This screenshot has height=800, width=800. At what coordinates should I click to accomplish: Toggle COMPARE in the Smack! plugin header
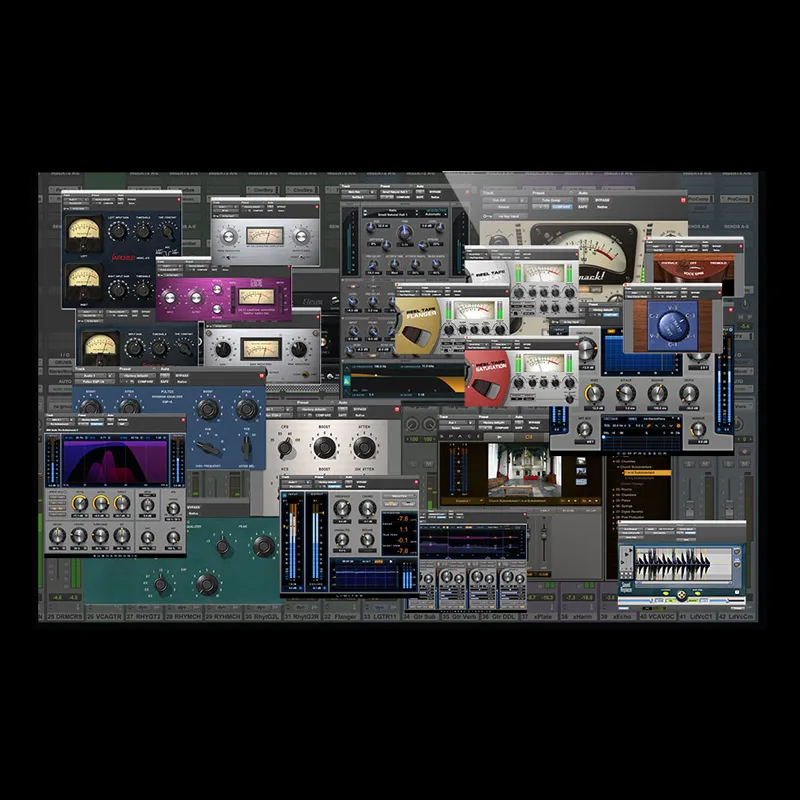click(x=562, y=207)
